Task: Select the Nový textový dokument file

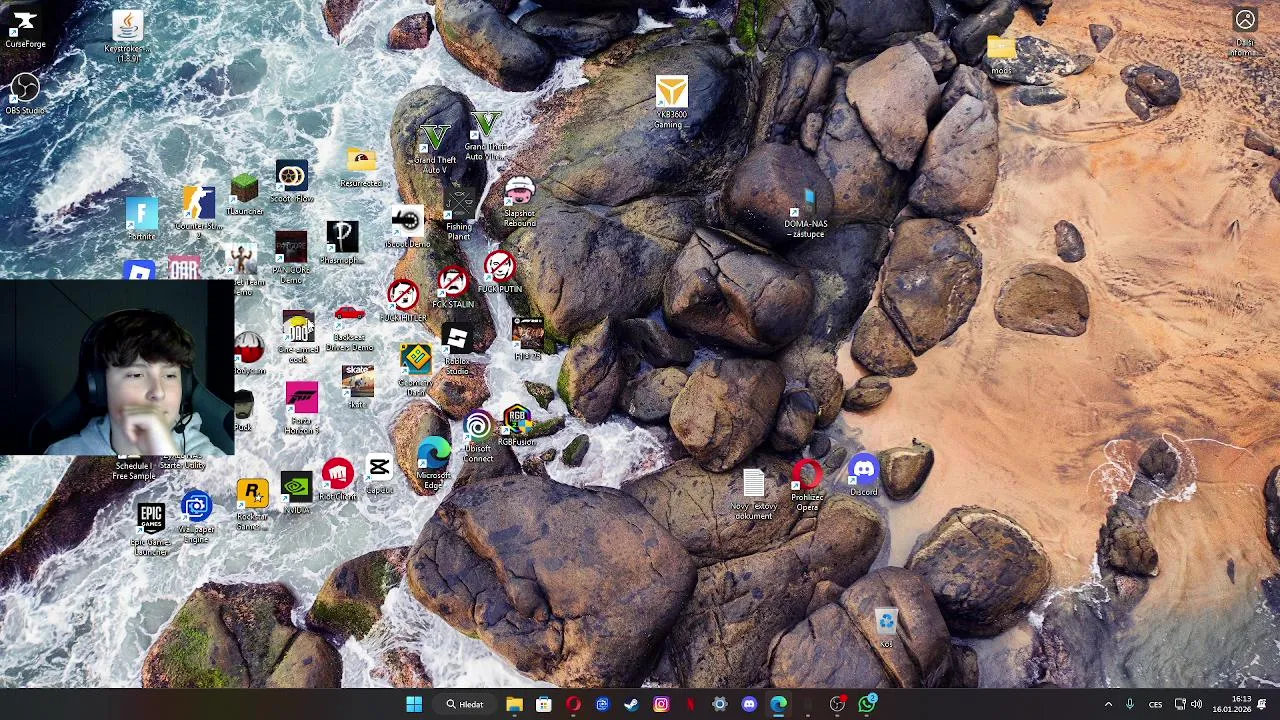Action: point(754,495)
